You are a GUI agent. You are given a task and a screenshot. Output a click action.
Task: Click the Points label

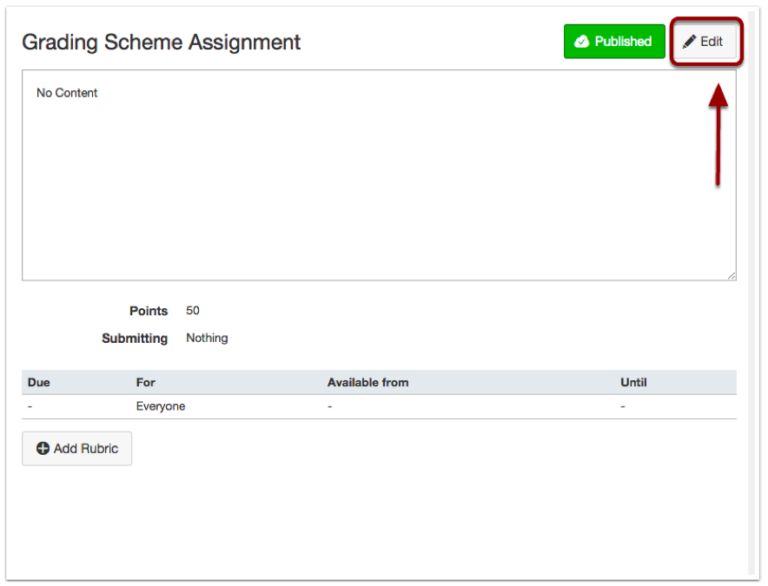point(148,311)
